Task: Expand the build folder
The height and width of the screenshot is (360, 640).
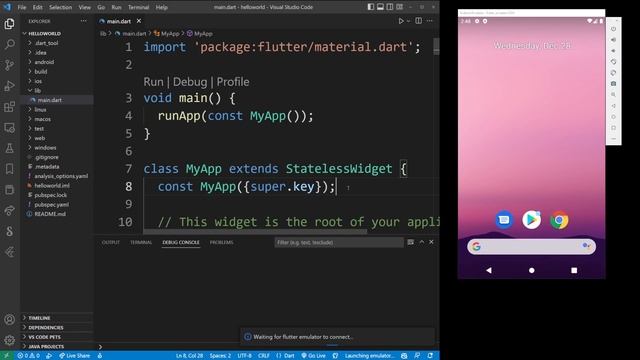Action: pos(40,71)
